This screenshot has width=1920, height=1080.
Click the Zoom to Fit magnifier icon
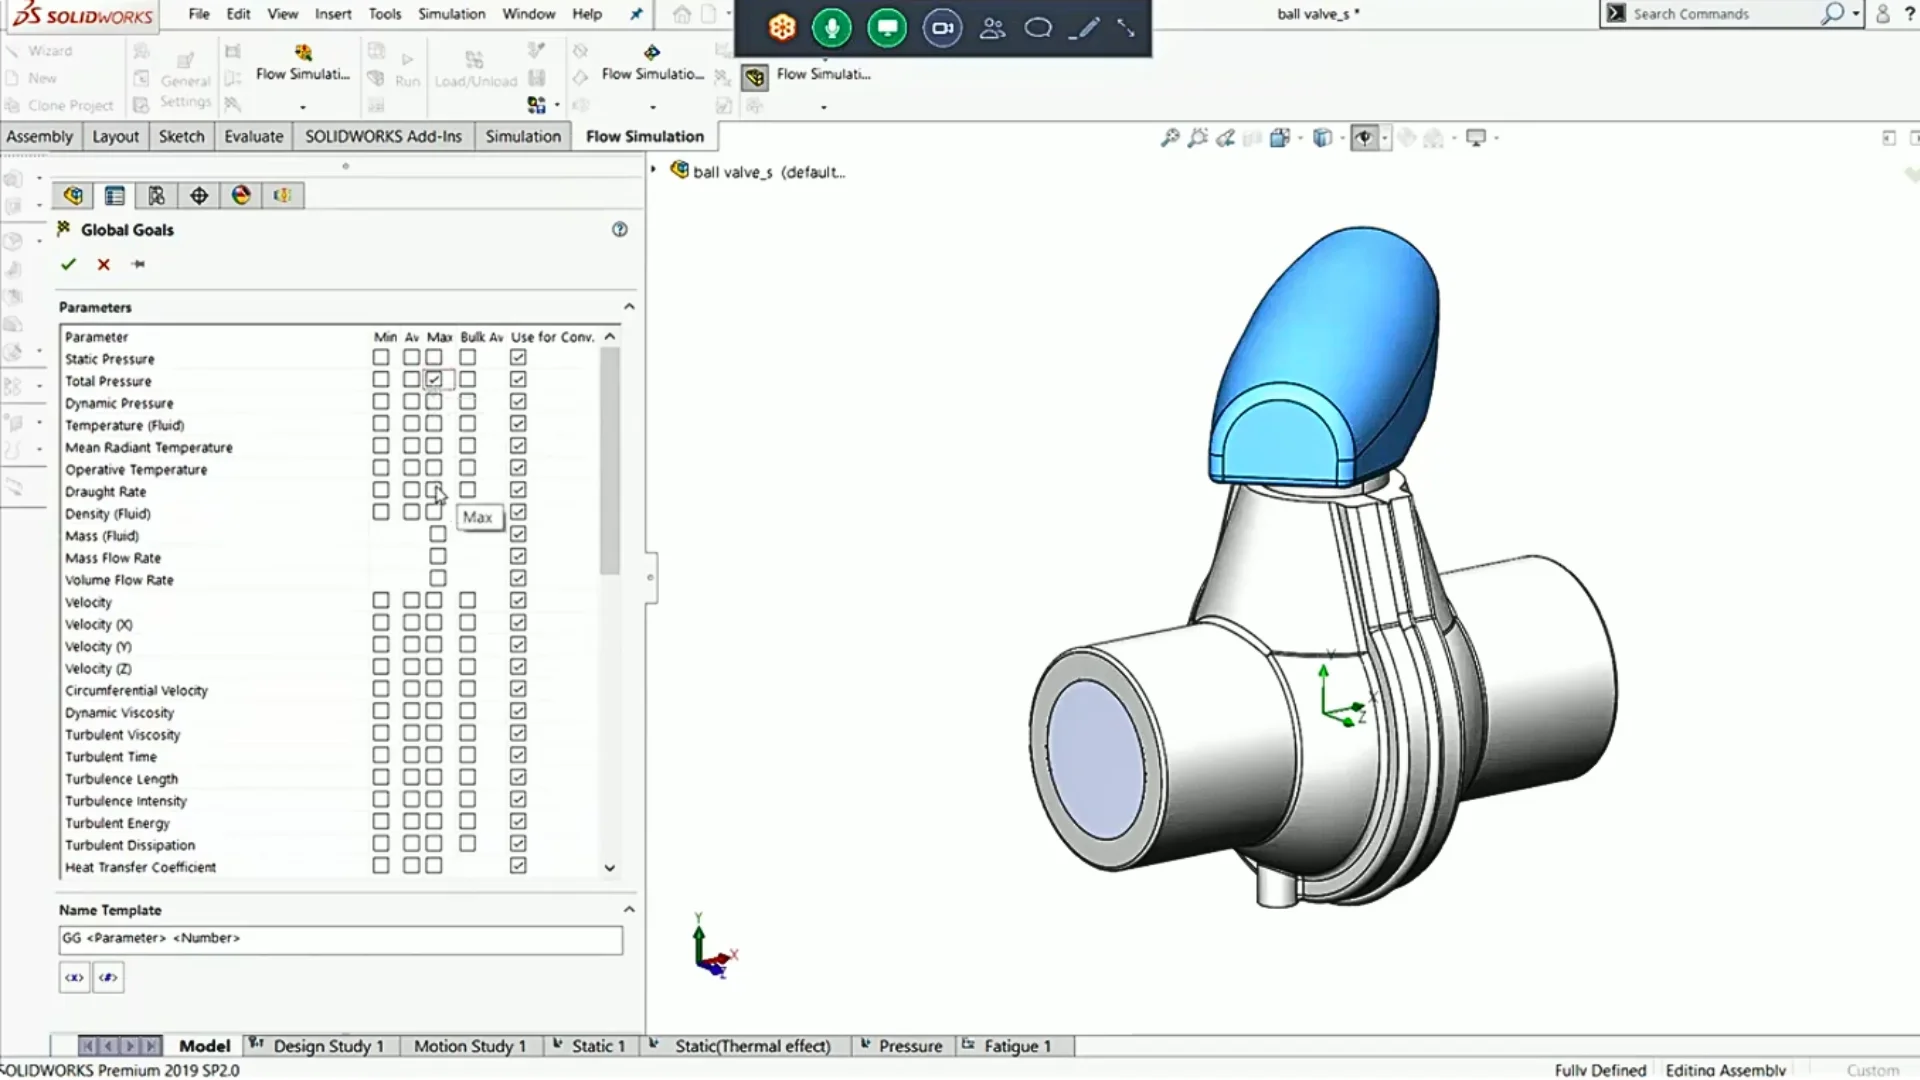tap(1169, 138)
